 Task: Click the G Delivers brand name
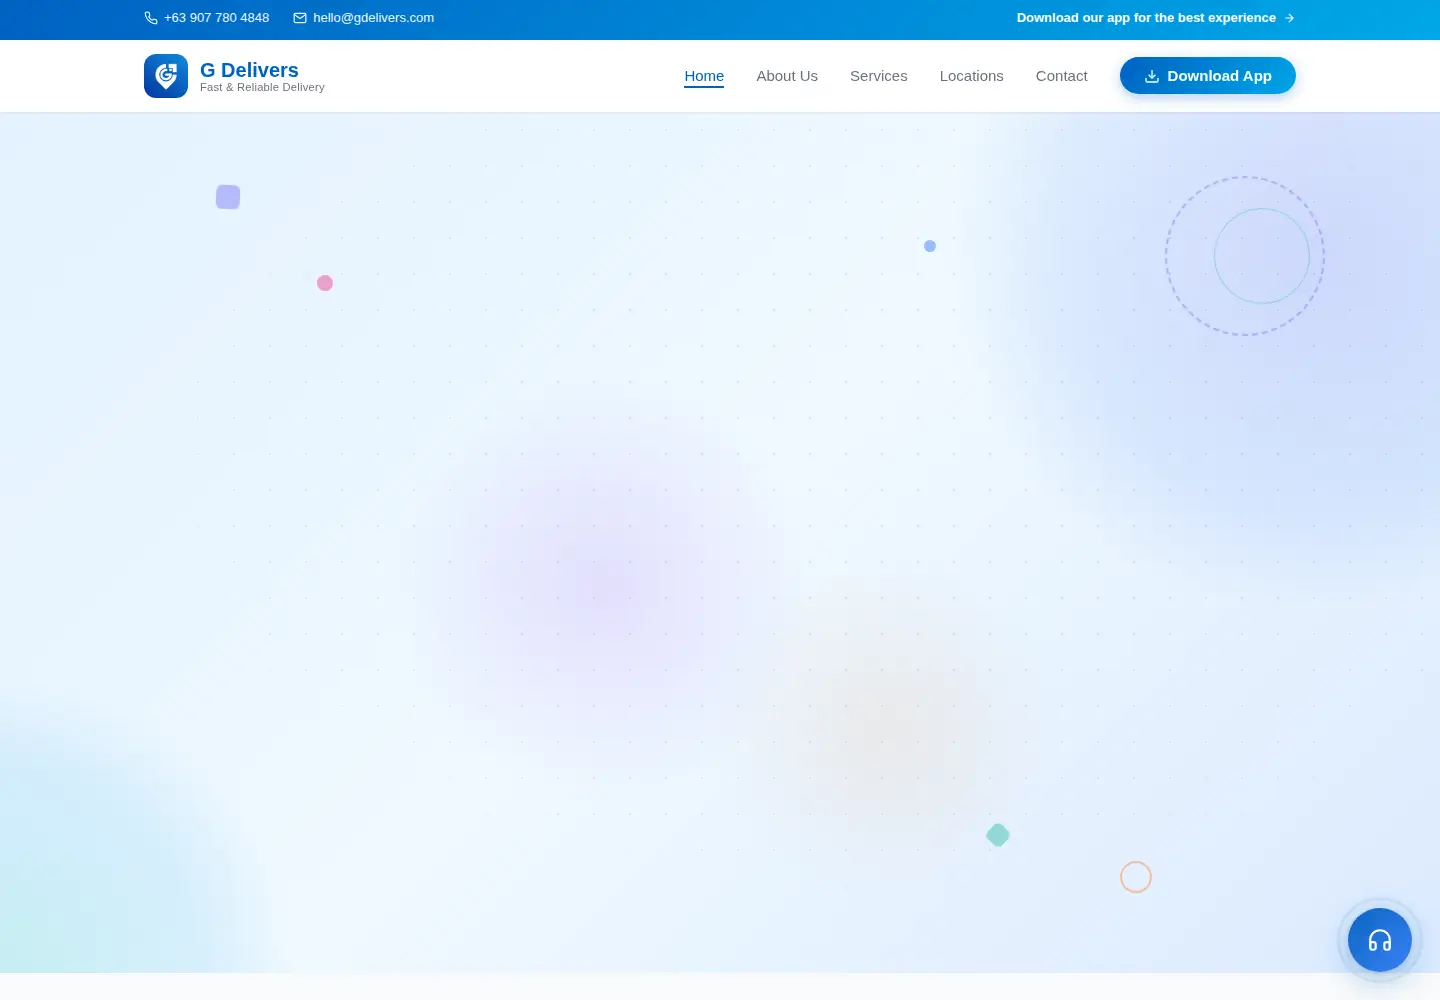pyautogui.click(x=249, y=70)
